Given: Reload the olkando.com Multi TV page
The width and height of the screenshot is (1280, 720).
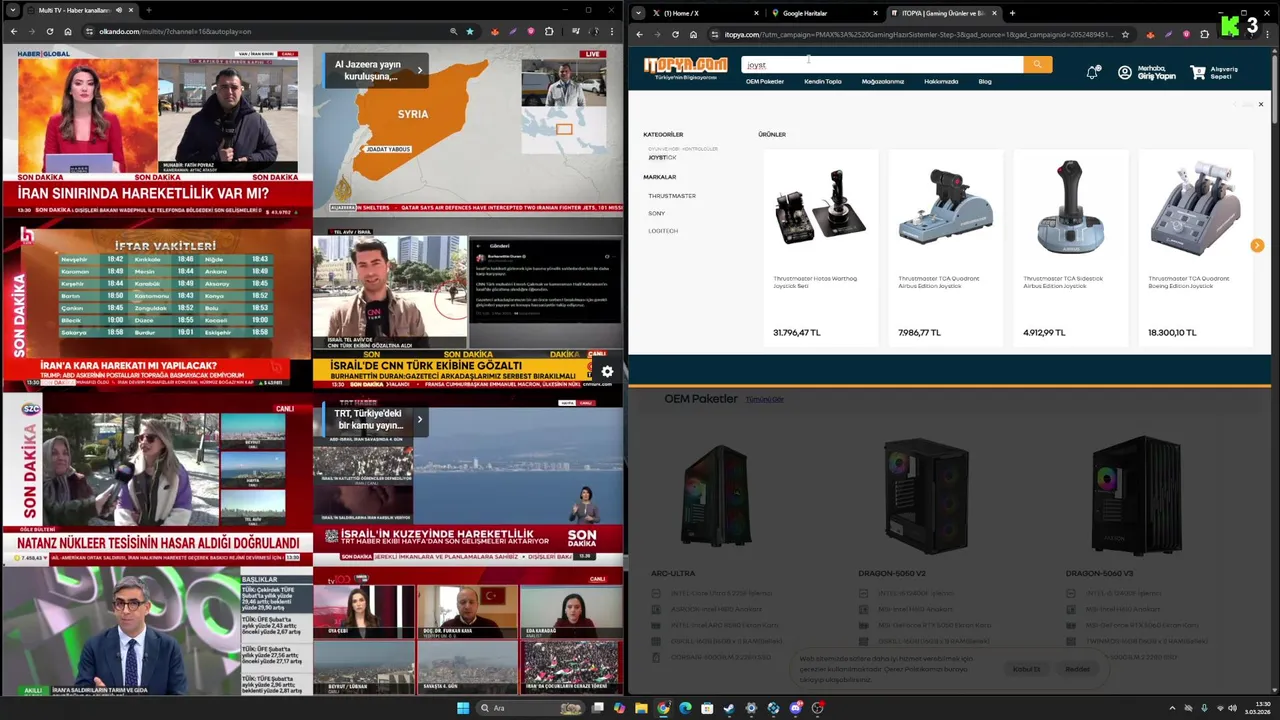Looking at the screenshot, I should (49, 31).
